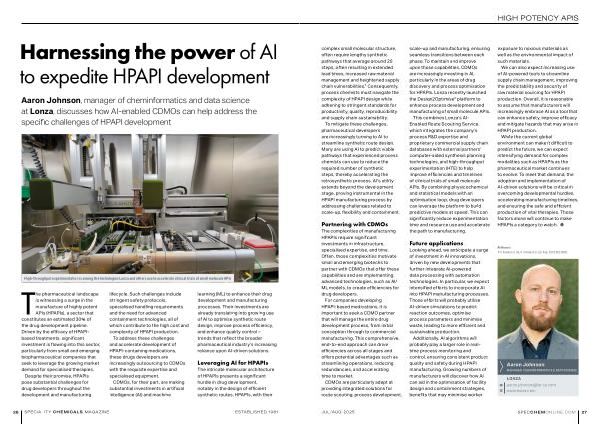The height and width of the screenshot is (424, 600).
Task: Click page number 26 in the footer
Action: point(16,412)
